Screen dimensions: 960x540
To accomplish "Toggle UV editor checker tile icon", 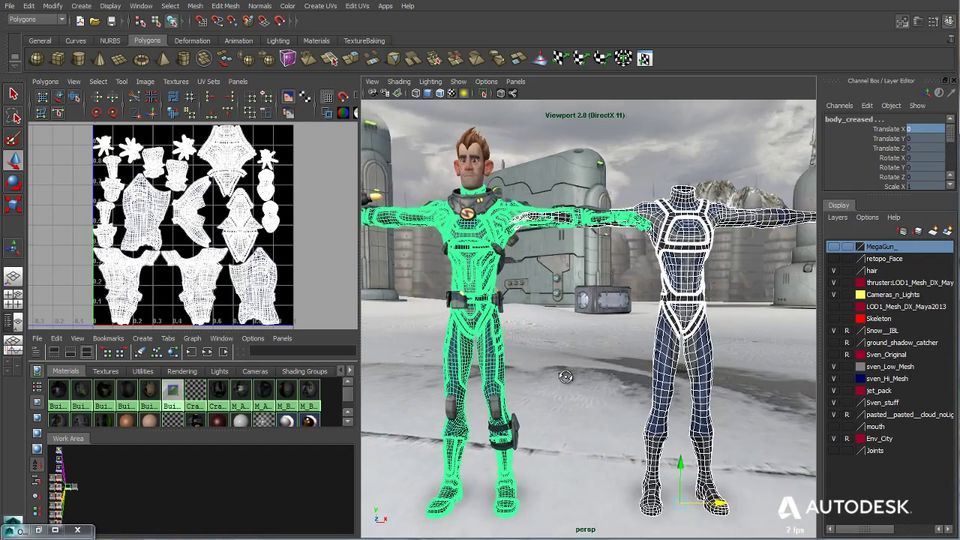I will coord(305,97).
